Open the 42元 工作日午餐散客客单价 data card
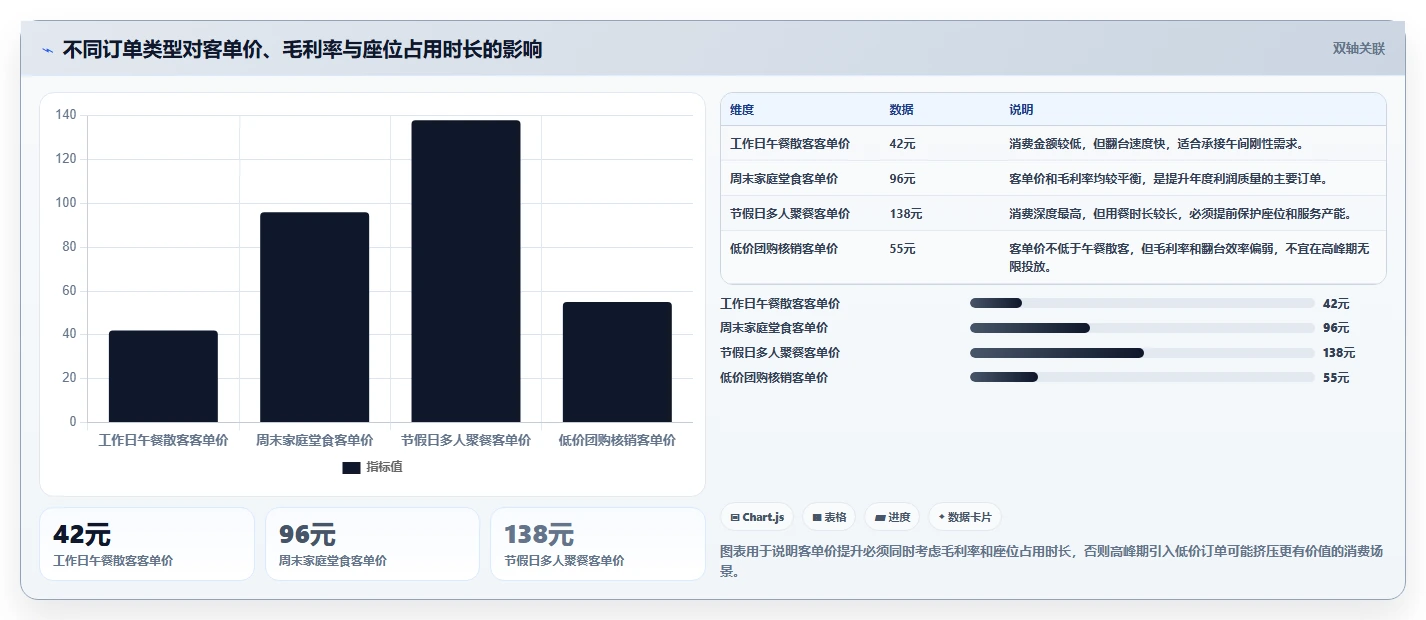 (147, 544)
